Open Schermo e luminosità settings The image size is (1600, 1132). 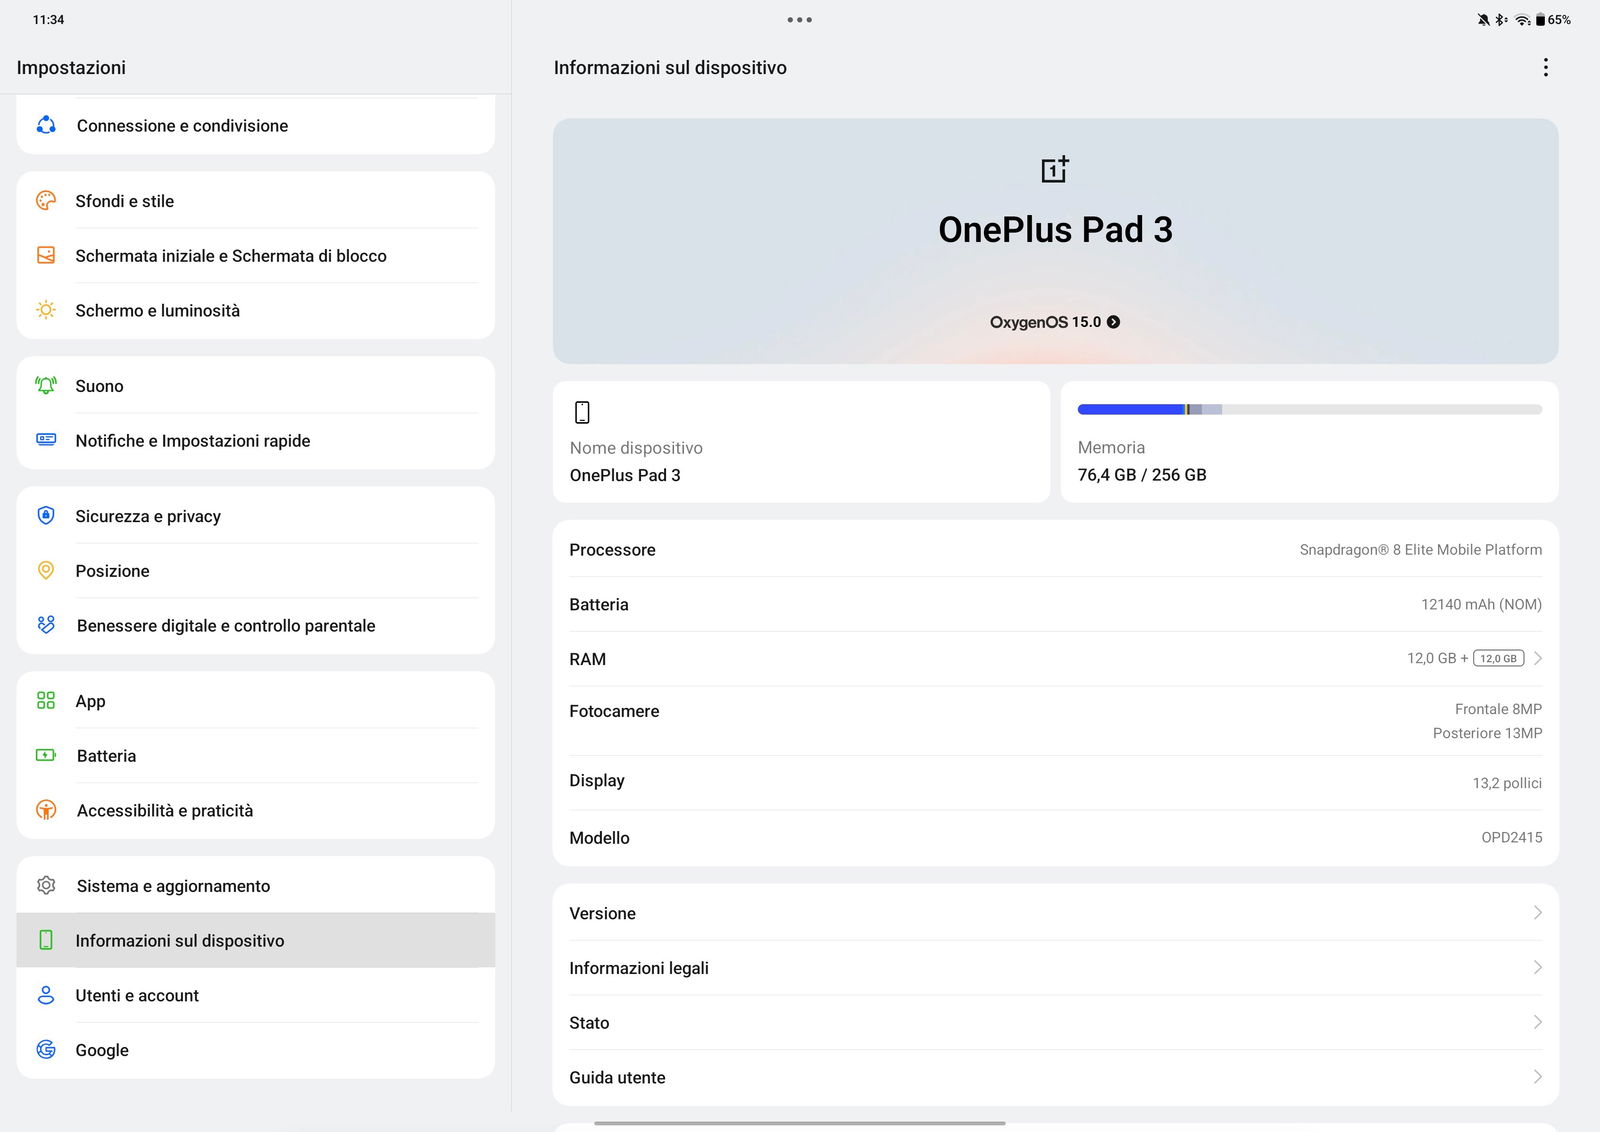click(256, 310)
